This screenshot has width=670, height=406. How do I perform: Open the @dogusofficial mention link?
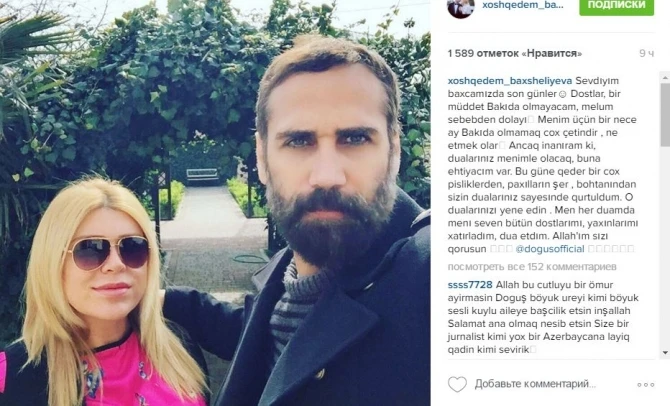[550, 249]
